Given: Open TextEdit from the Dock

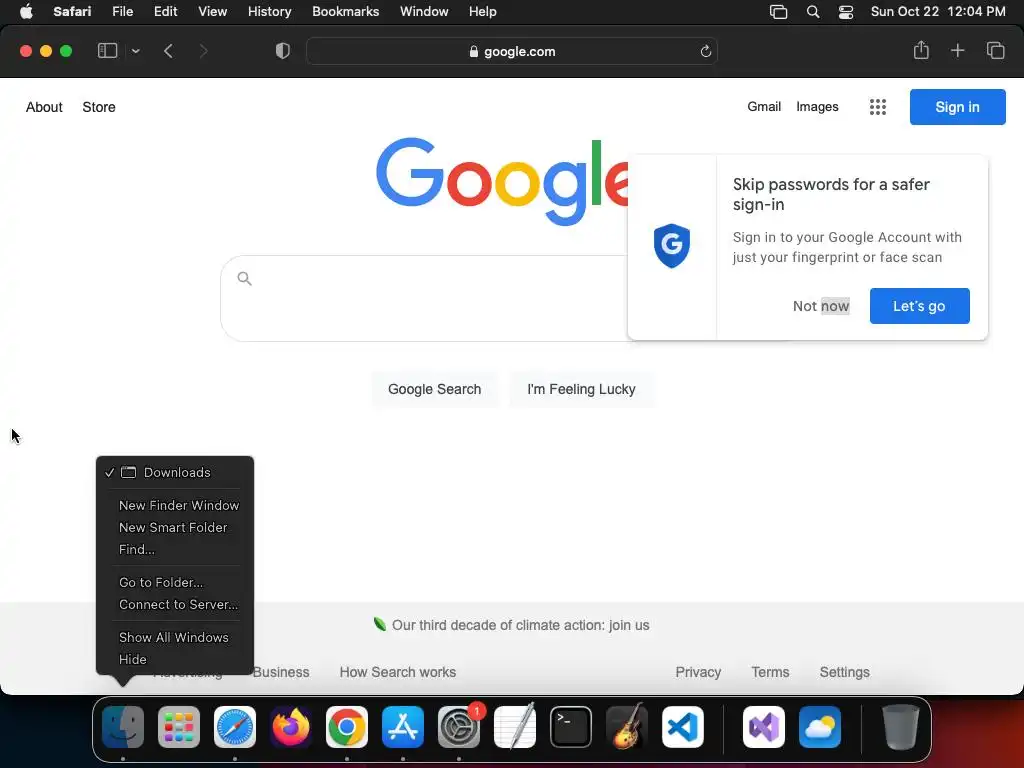Looking at the screenshot, I should point(515,727).
